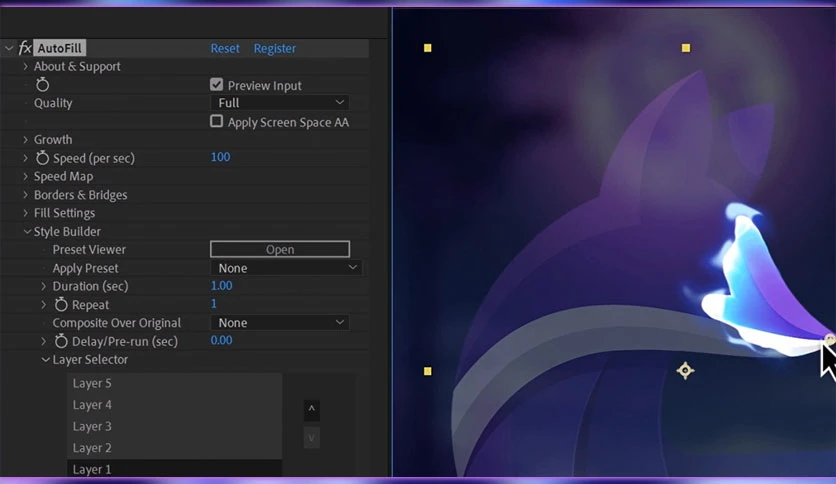
Task: Expand the Borders & Bridges section
Action: point(25,195)
